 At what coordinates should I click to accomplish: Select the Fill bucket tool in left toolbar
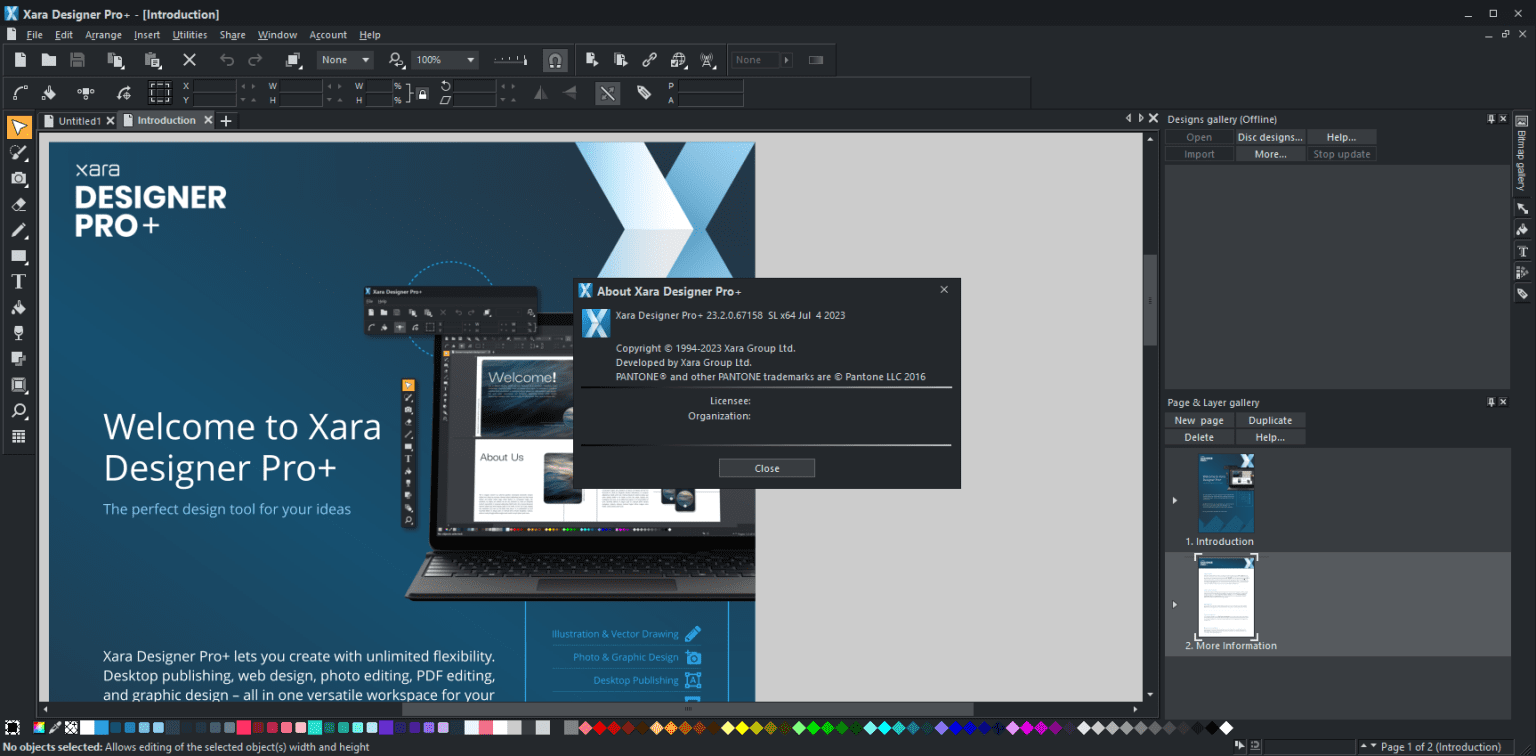(18, 307)
